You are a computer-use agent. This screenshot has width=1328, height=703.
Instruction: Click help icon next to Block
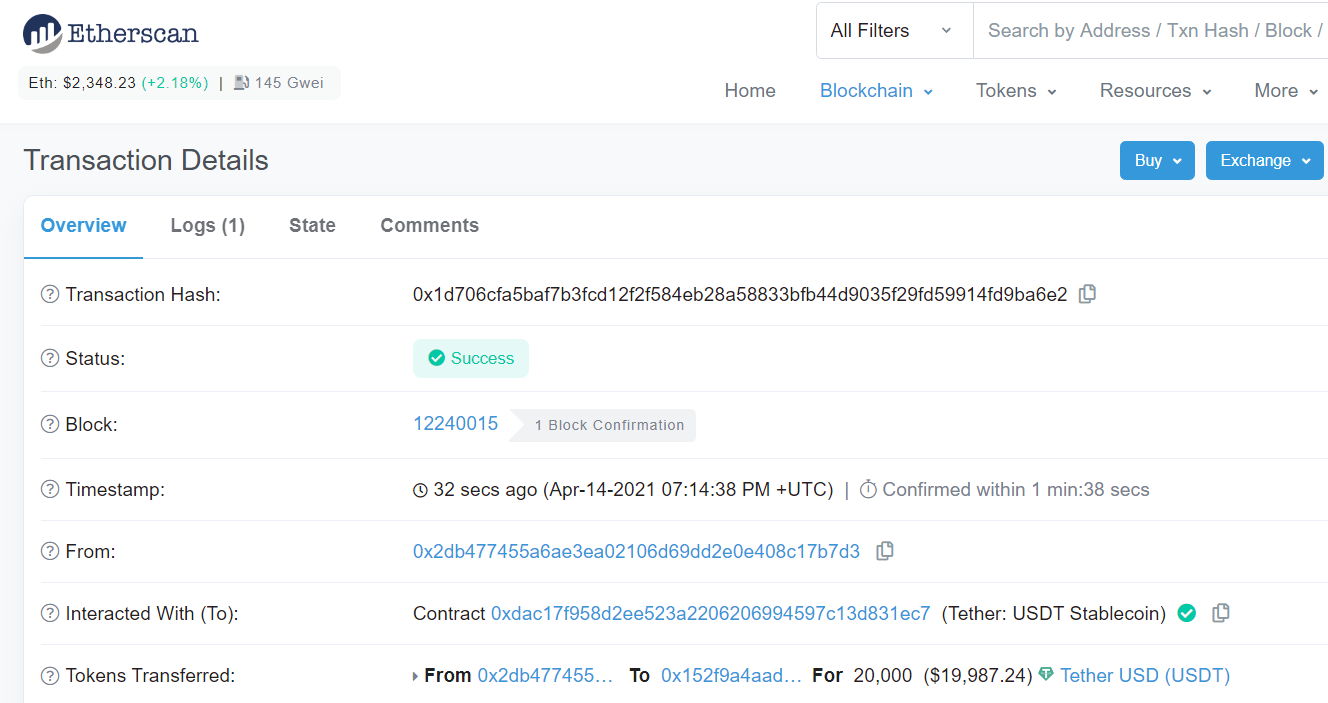[50, 424]
